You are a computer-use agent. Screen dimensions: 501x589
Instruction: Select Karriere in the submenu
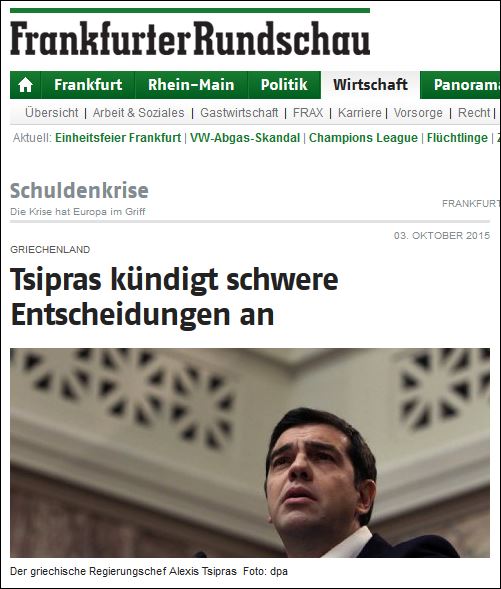360,113
